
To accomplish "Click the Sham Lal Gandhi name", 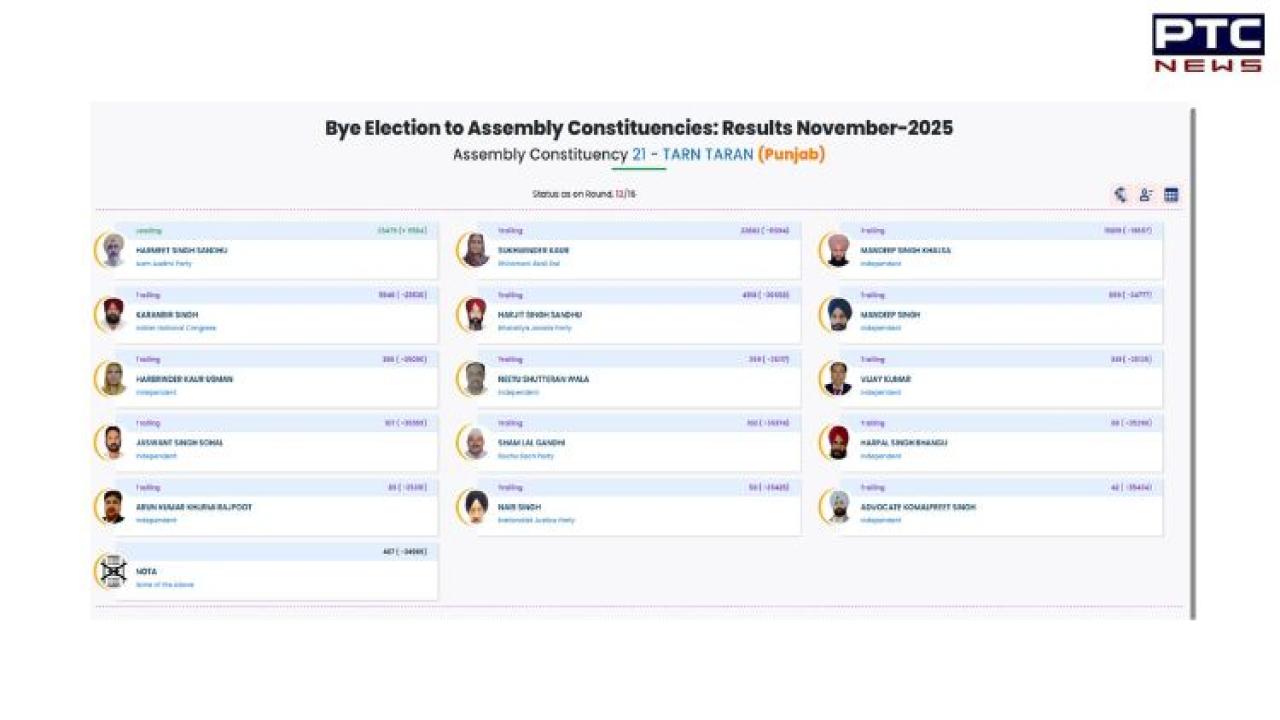I will tap(531, 442).
